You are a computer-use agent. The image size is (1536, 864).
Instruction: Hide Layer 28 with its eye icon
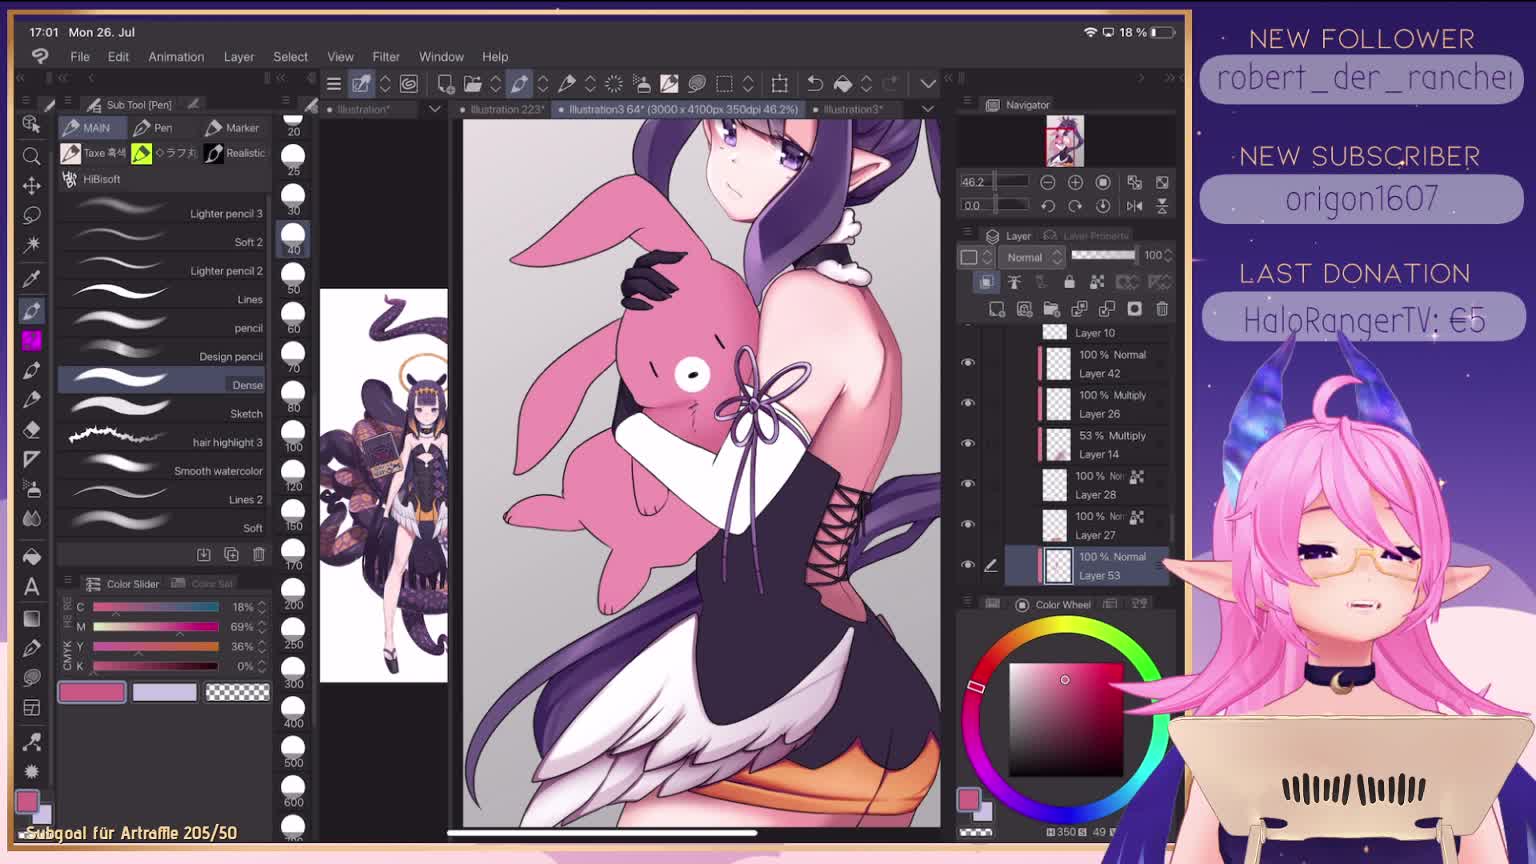[967, 484]
